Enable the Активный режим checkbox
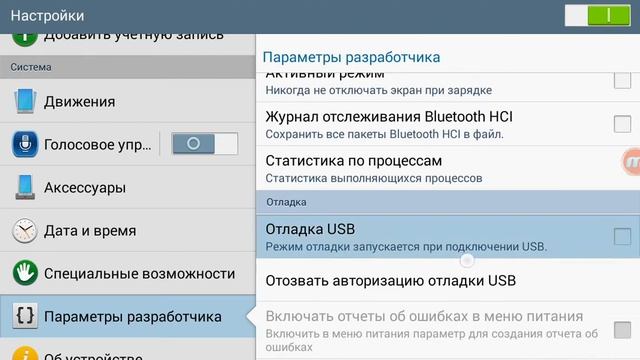 point(622,80)
